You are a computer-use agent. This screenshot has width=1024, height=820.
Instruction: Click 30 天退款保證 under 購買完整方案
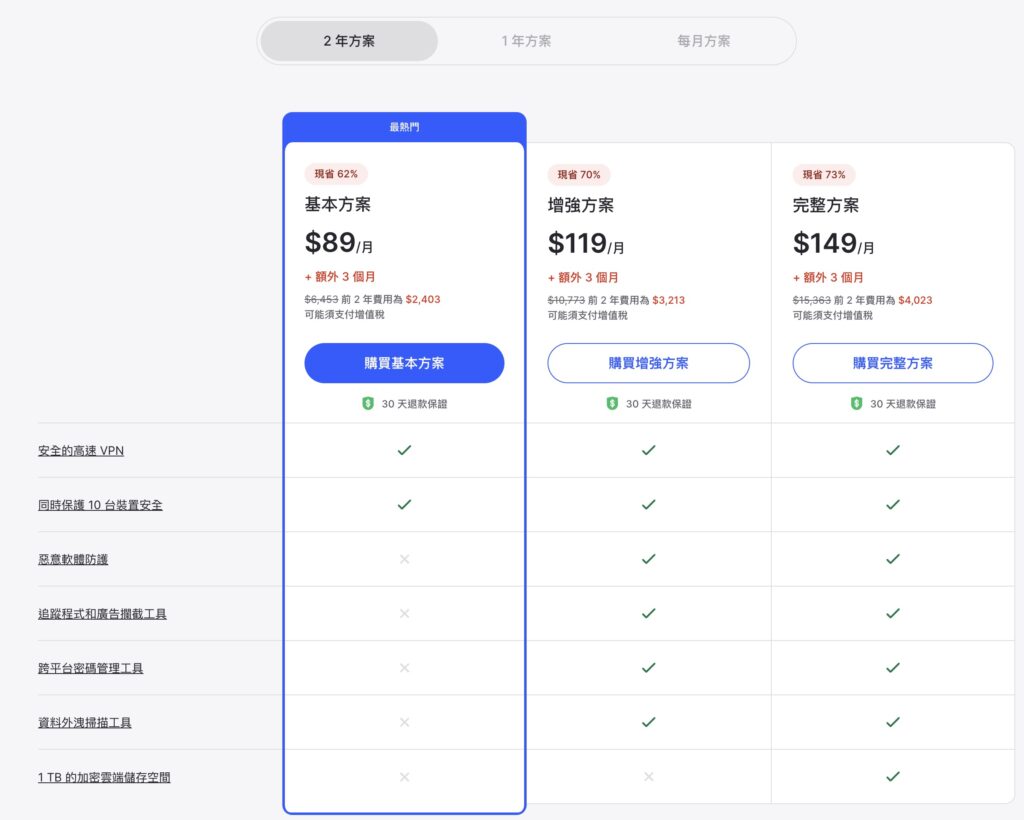click(x=903, y=403)
